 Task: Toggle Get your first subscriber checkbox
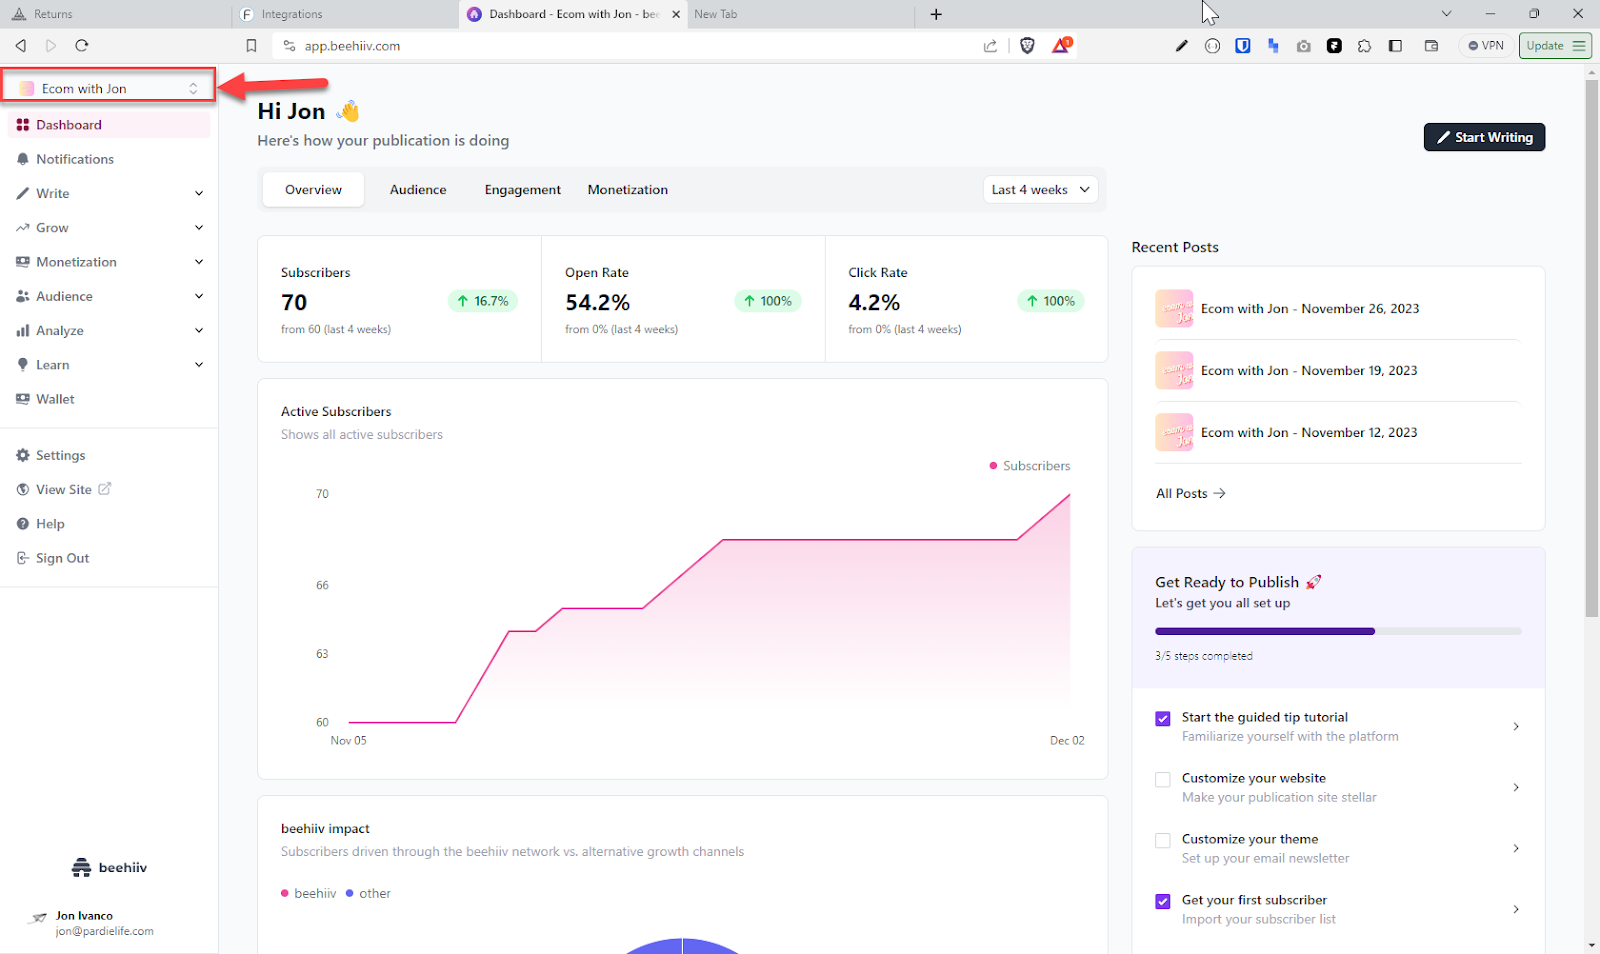coord(1162,902)
